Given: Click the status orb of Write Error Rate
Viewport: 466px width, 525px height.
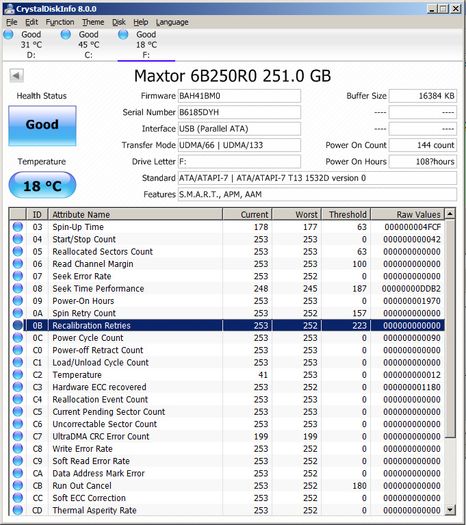Looking at the screenshot, I should click(18, 448).
